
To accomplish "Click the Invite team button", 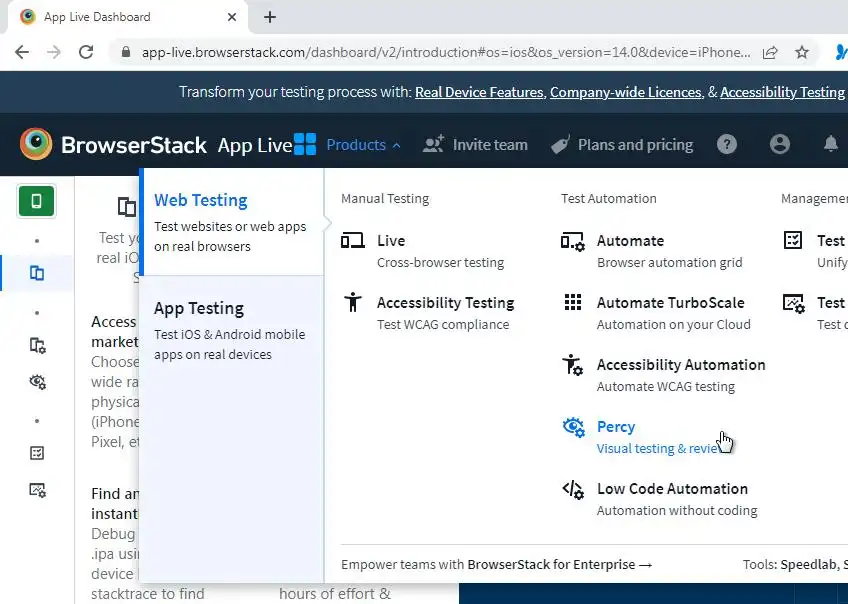I will pyautogui.click(x=475, y=145).
